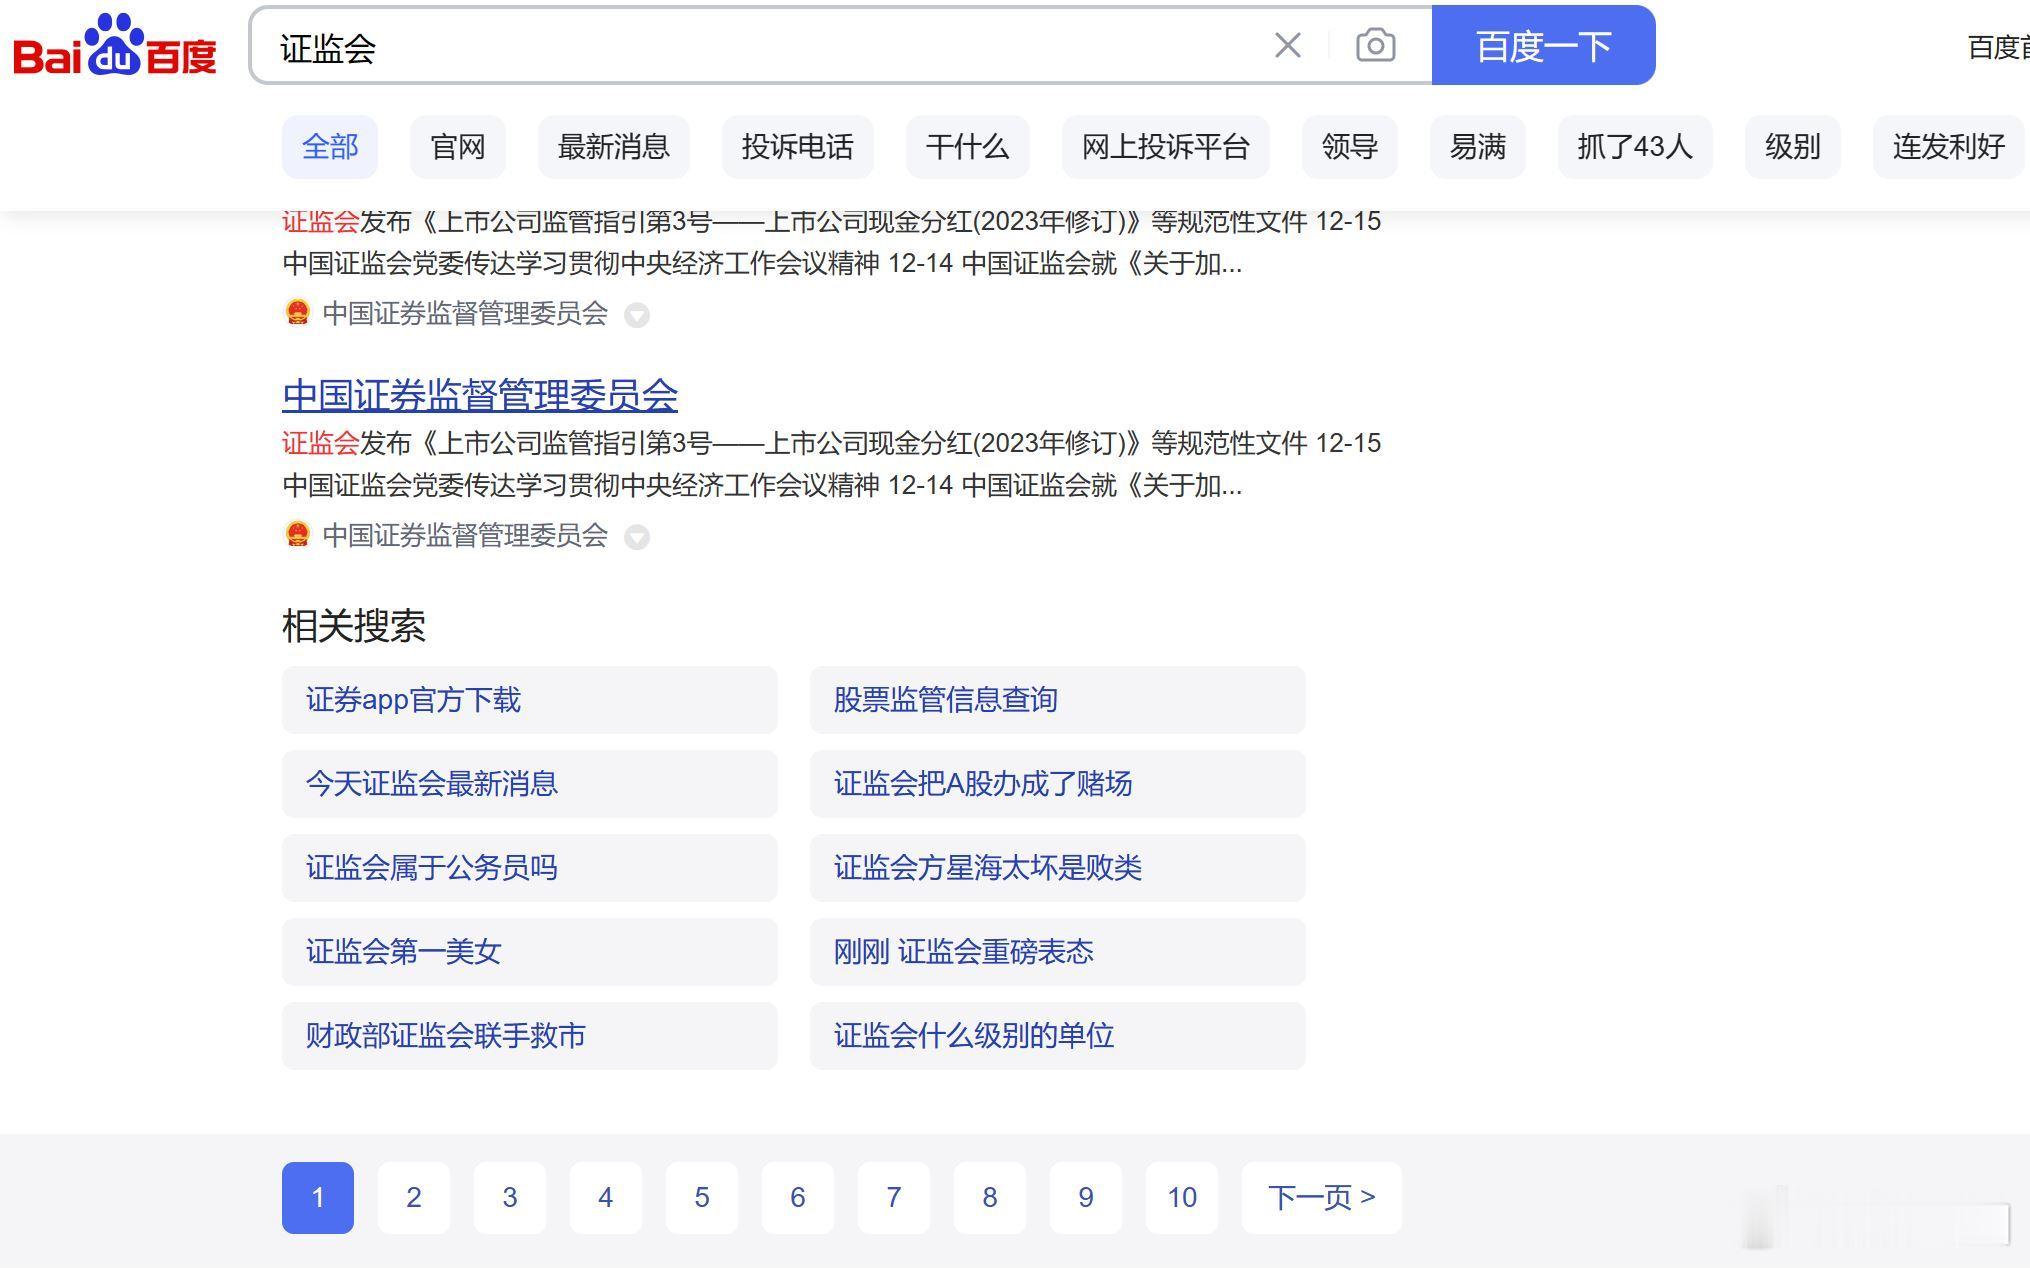2030x1268 pixels.
Task: Open related search 证监会方星海太坏是败类
Action: pos(1058,868)
